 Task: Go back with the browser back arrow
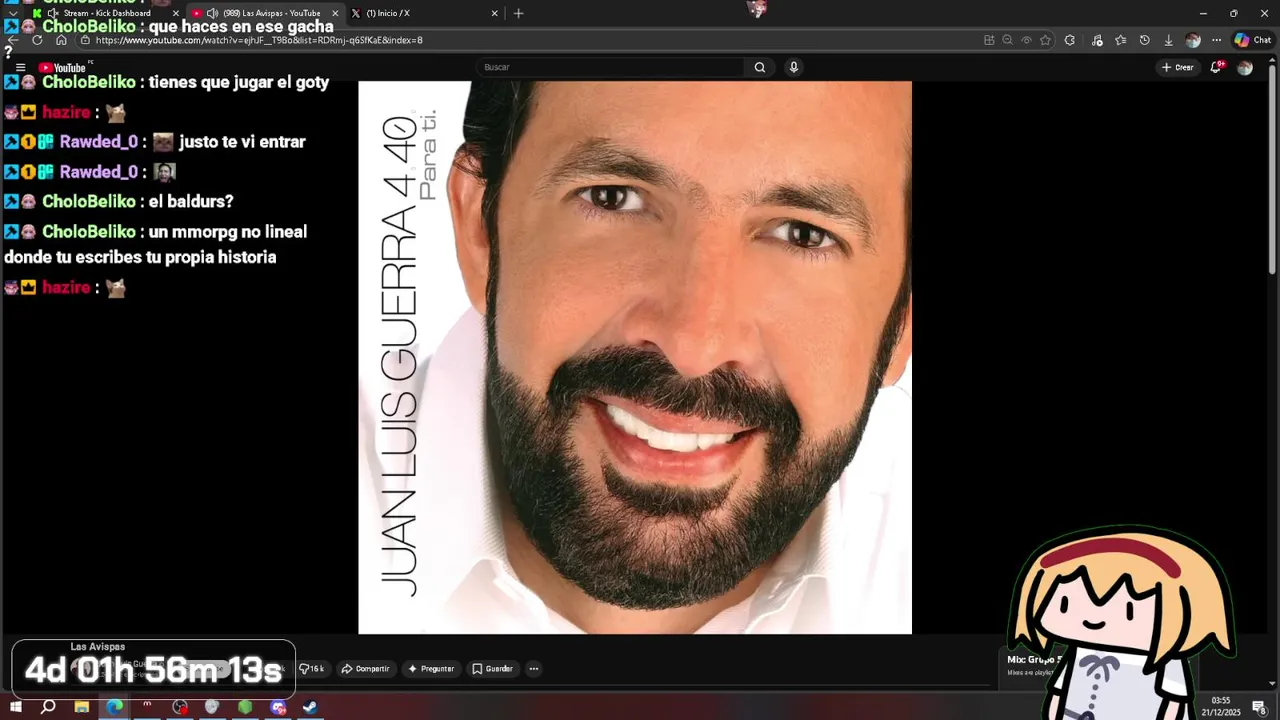[12, 40]
